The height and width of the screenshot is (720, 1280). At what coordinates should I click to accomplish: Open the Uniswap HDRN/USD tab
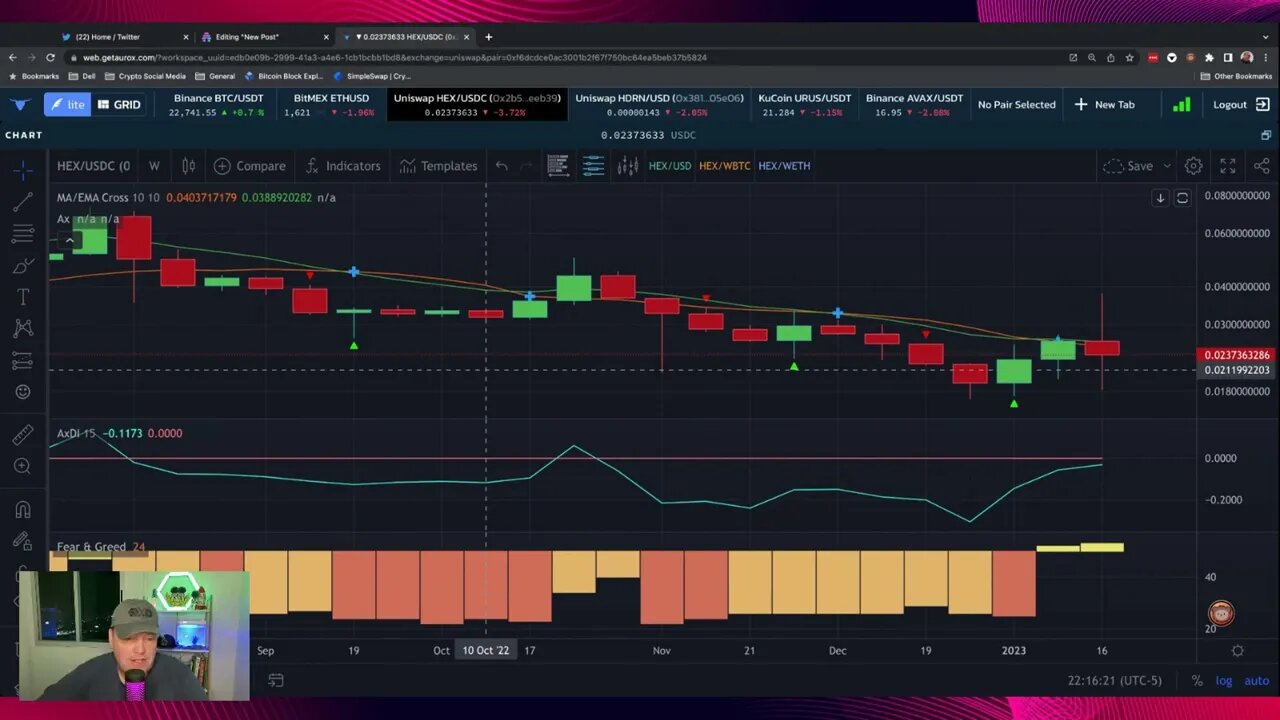[x=659, y=105]
